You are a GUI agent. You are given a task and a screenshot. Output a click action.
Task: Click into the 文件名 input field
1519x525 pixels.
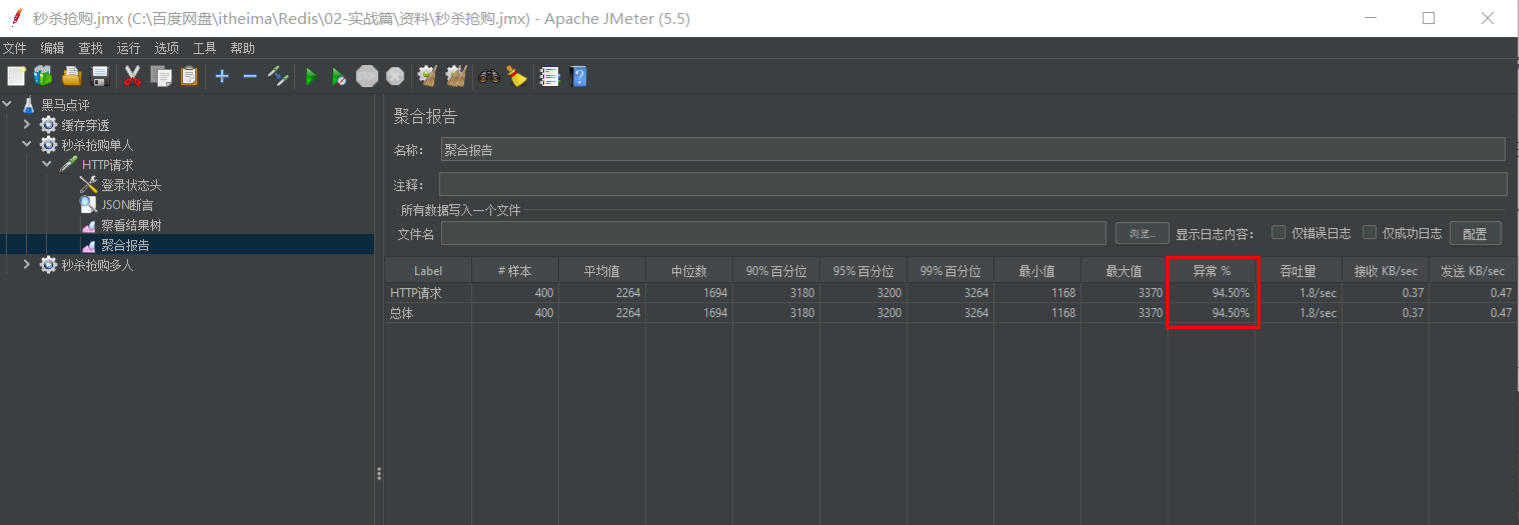pos(773,233)
